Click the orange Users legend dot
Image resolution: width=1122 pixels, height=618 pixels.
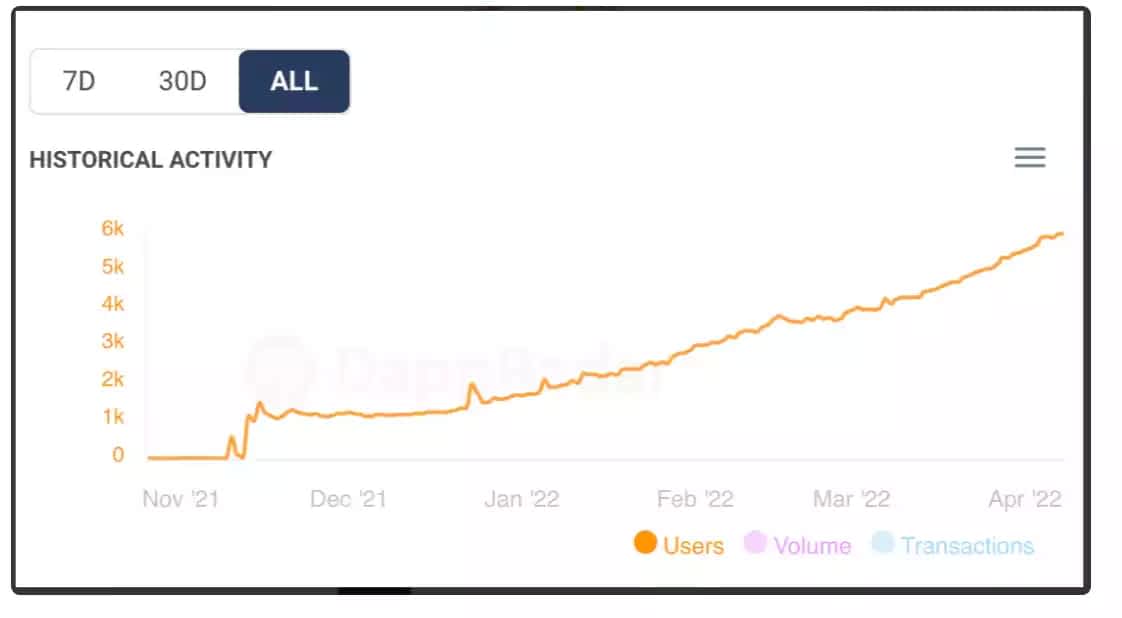pos(645,542)
